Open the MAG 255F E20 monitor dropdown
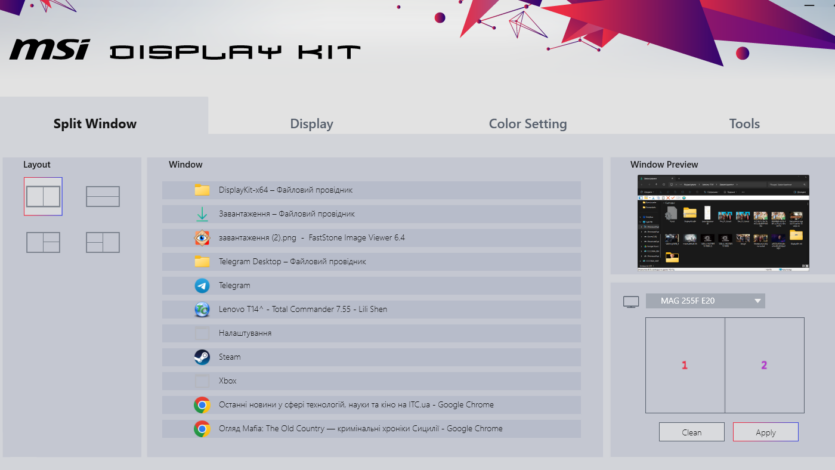835x470 pixels. (706, 301)
